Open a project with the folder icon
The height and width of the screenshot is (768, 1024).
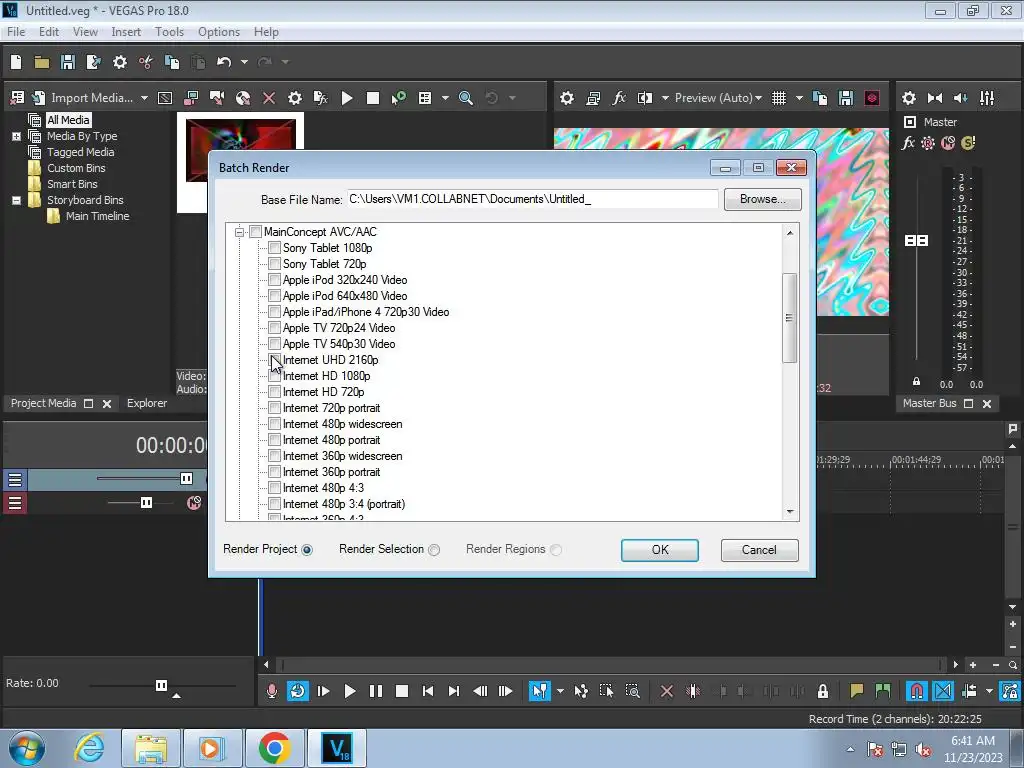(x=42, y=62)
